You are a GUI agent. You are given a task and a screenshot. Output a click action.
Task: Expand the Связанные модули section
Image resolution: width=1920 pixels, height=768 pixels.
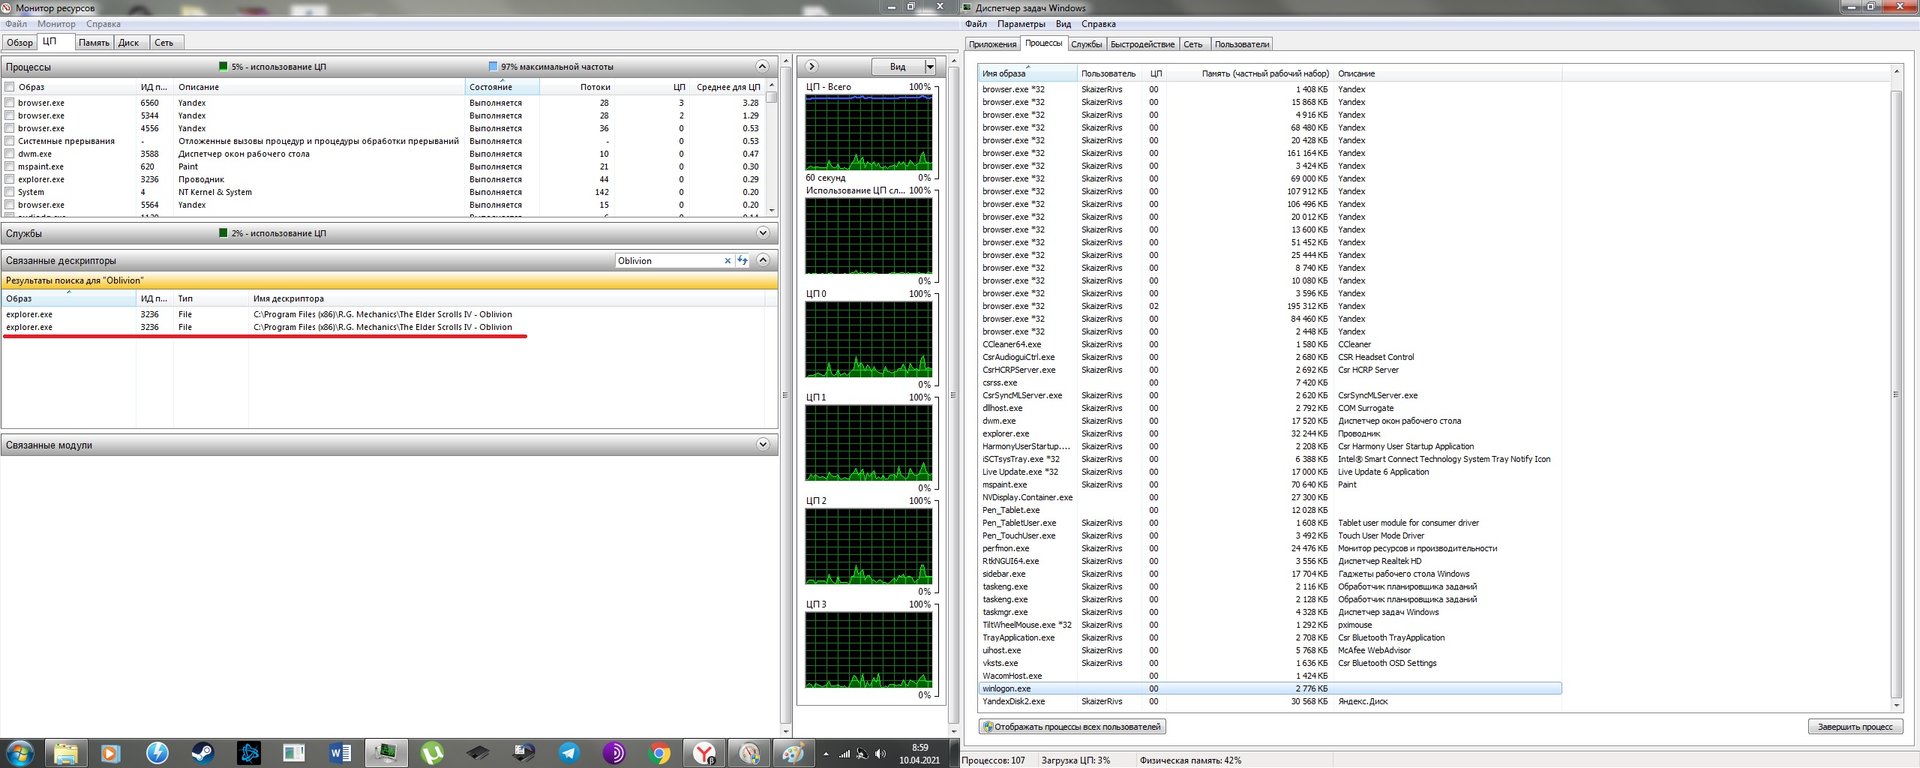pyautogui.click(x=763, y=445)
